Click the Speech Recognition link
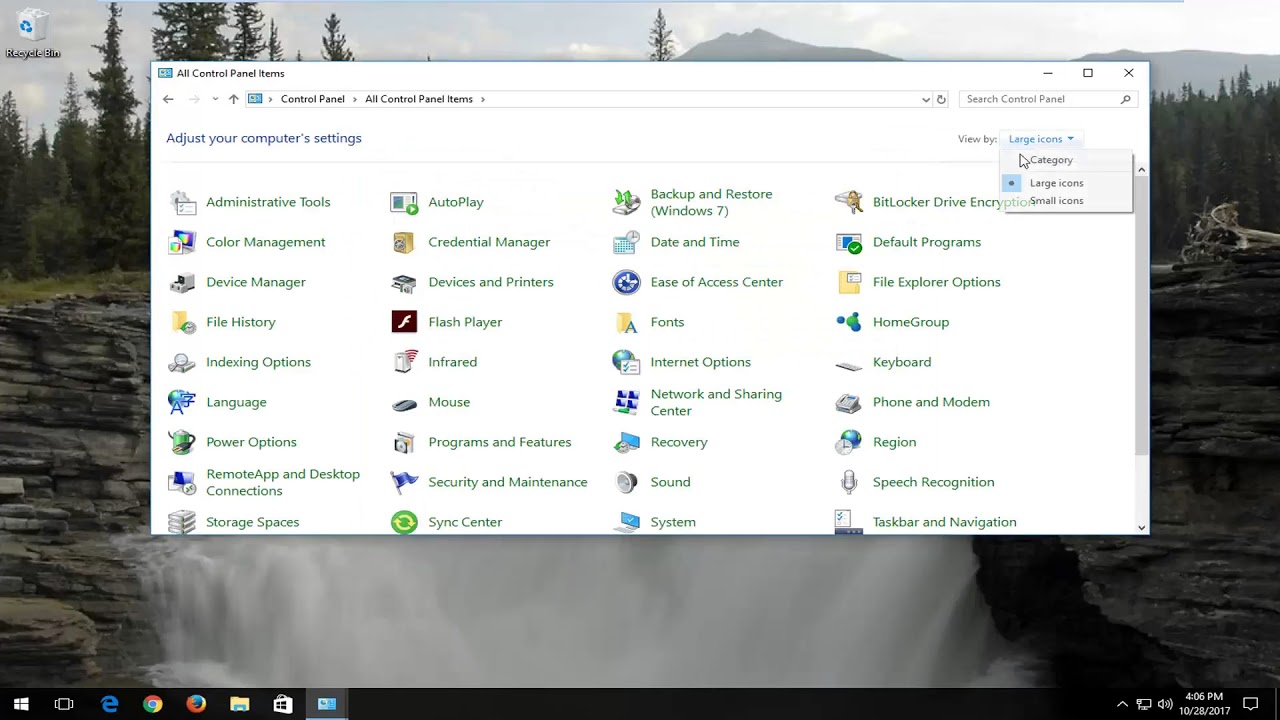Screen dimensions: 1280x720 click(x=933, y=482)
